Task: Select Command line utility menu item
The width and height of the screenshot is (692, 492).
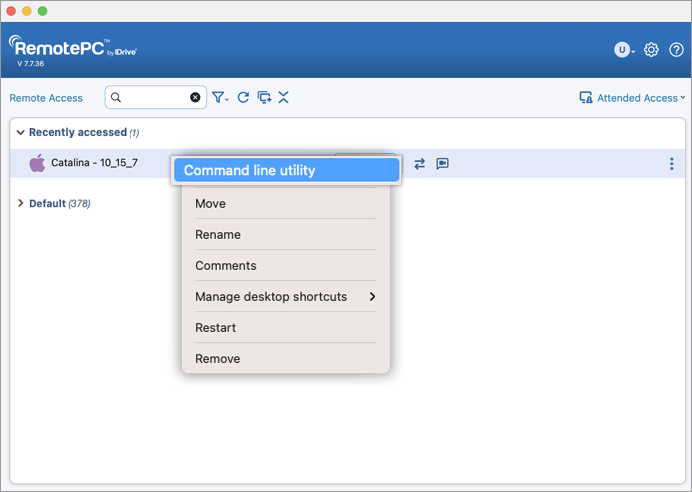Action: (286, 171)
